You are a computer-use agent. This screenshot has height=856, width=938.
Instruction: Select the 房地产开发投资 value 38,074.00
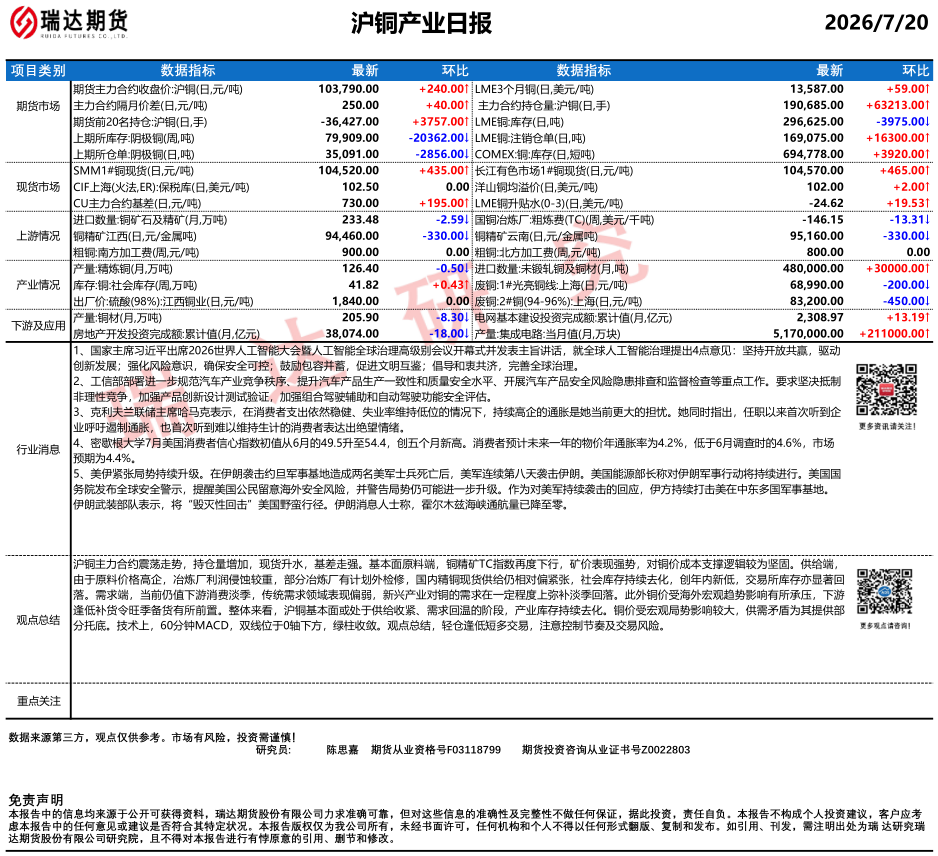[352, 334]
